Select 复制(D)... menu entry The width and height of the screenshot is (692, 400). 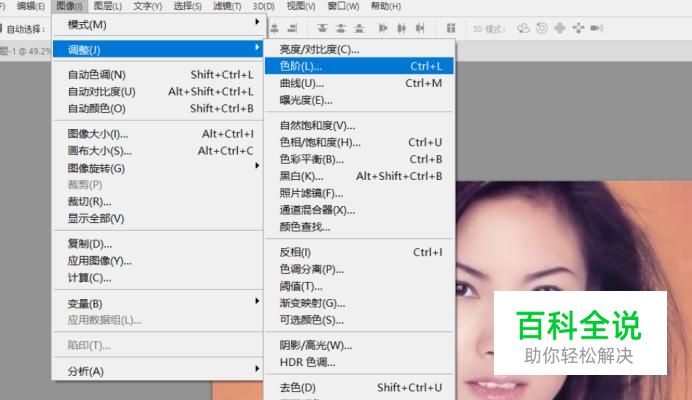coord(158,244)
